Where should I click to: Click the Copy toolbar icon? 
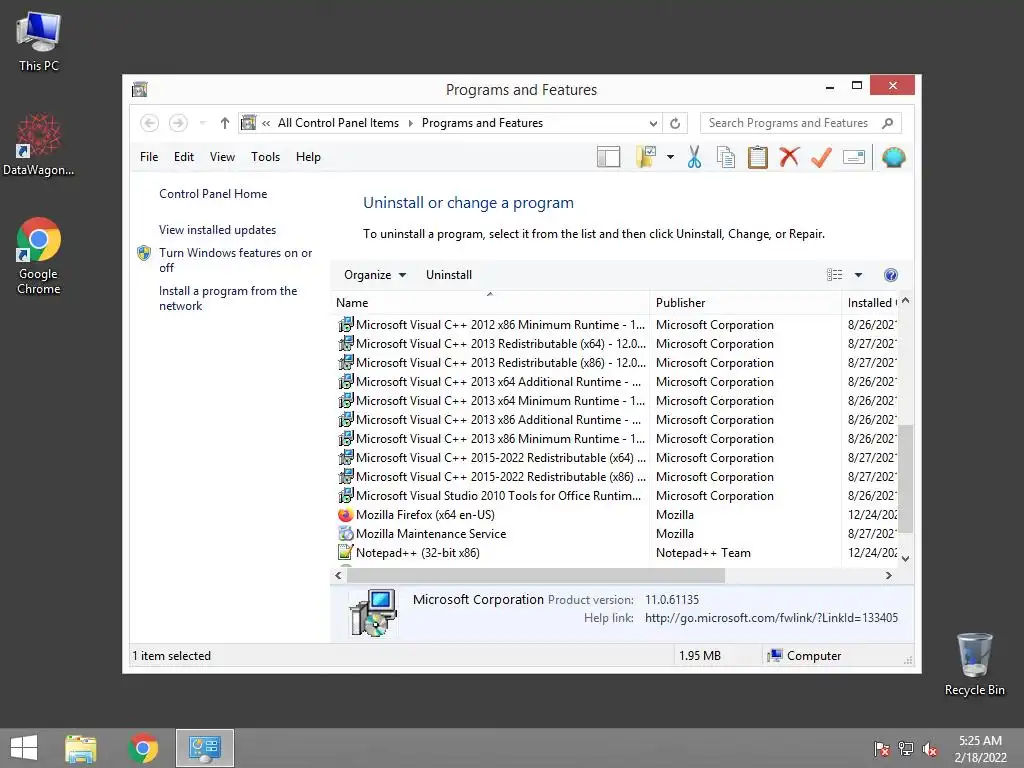point(726,157)
